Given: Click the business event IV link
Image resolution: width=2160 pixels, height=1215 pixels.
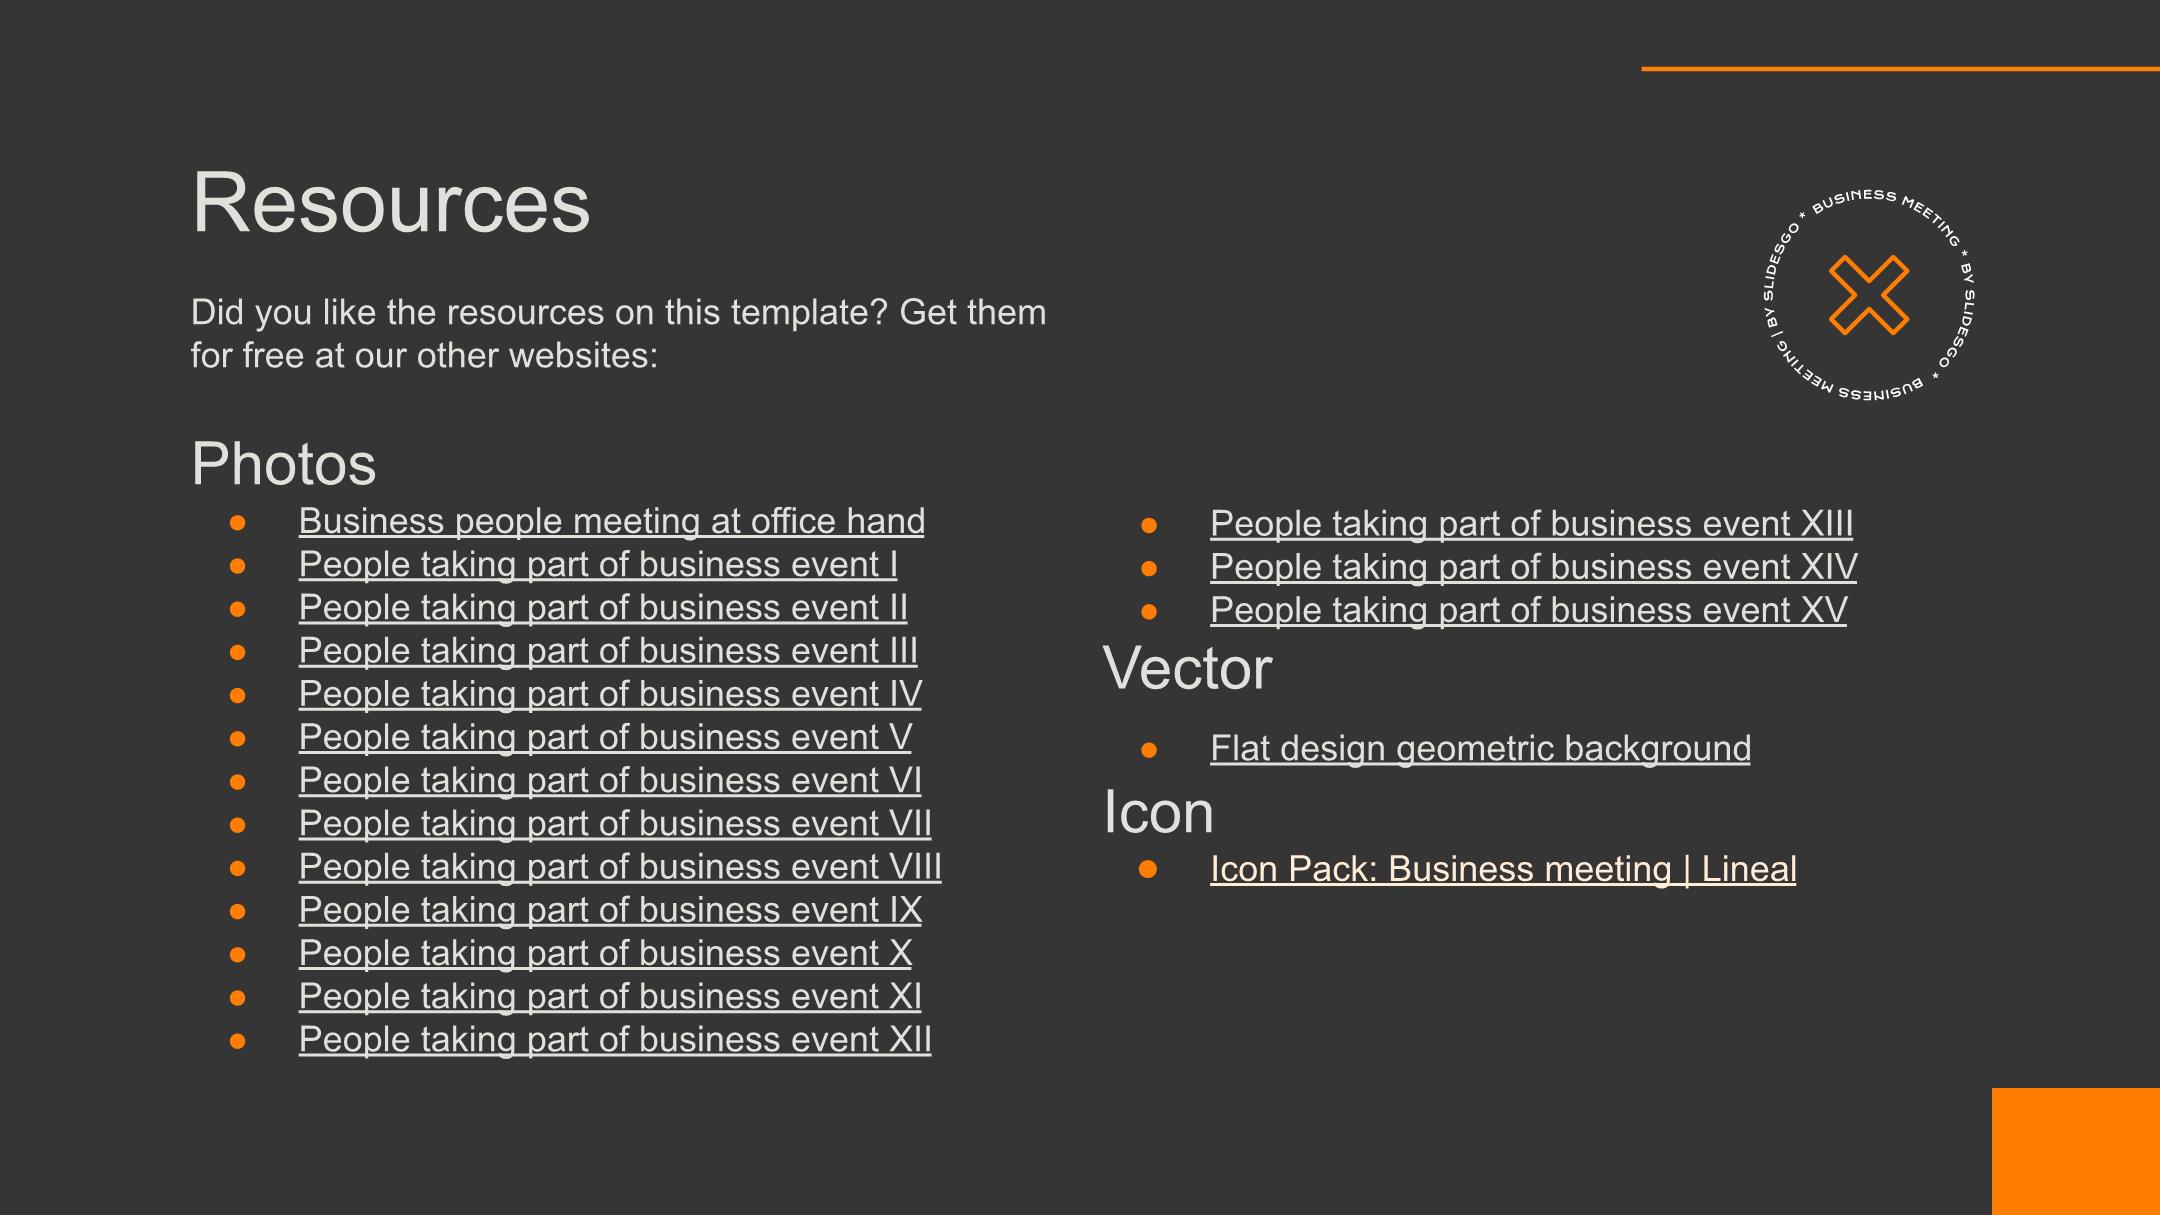Looking at the screenshot, I should [610, 693].
